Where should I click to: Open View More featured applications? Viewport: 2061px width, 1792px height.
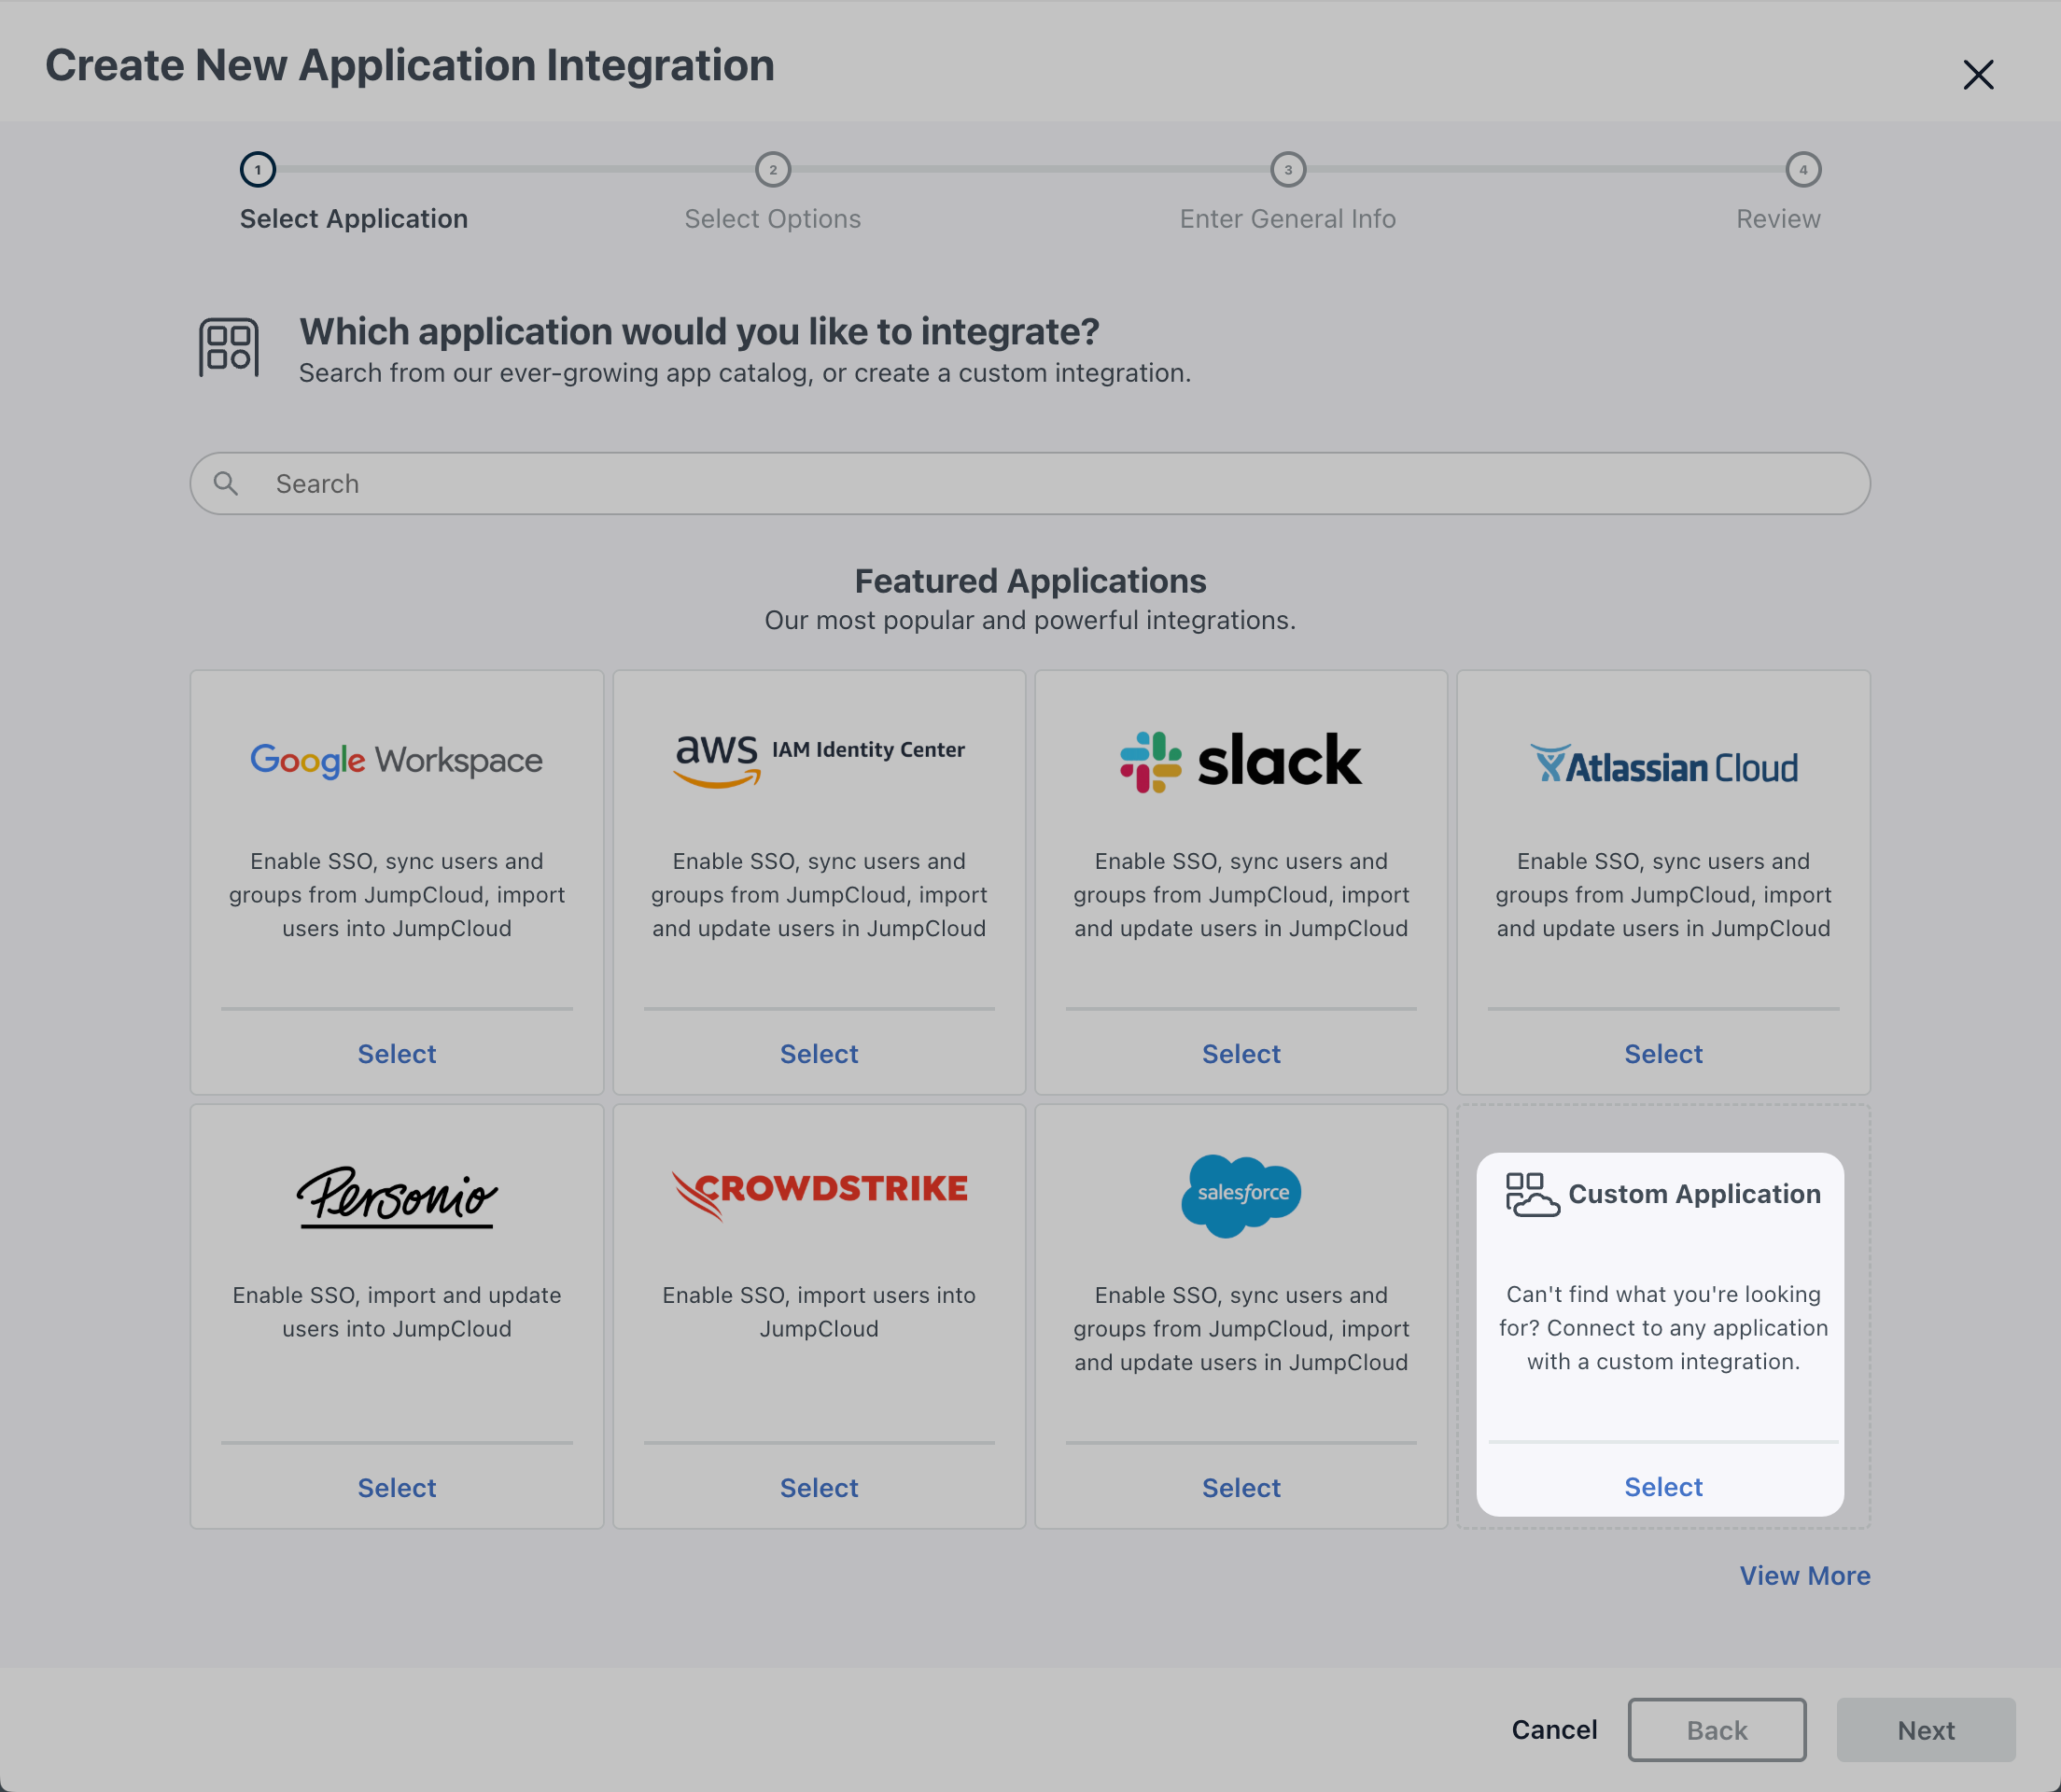coord(1804,1576)
